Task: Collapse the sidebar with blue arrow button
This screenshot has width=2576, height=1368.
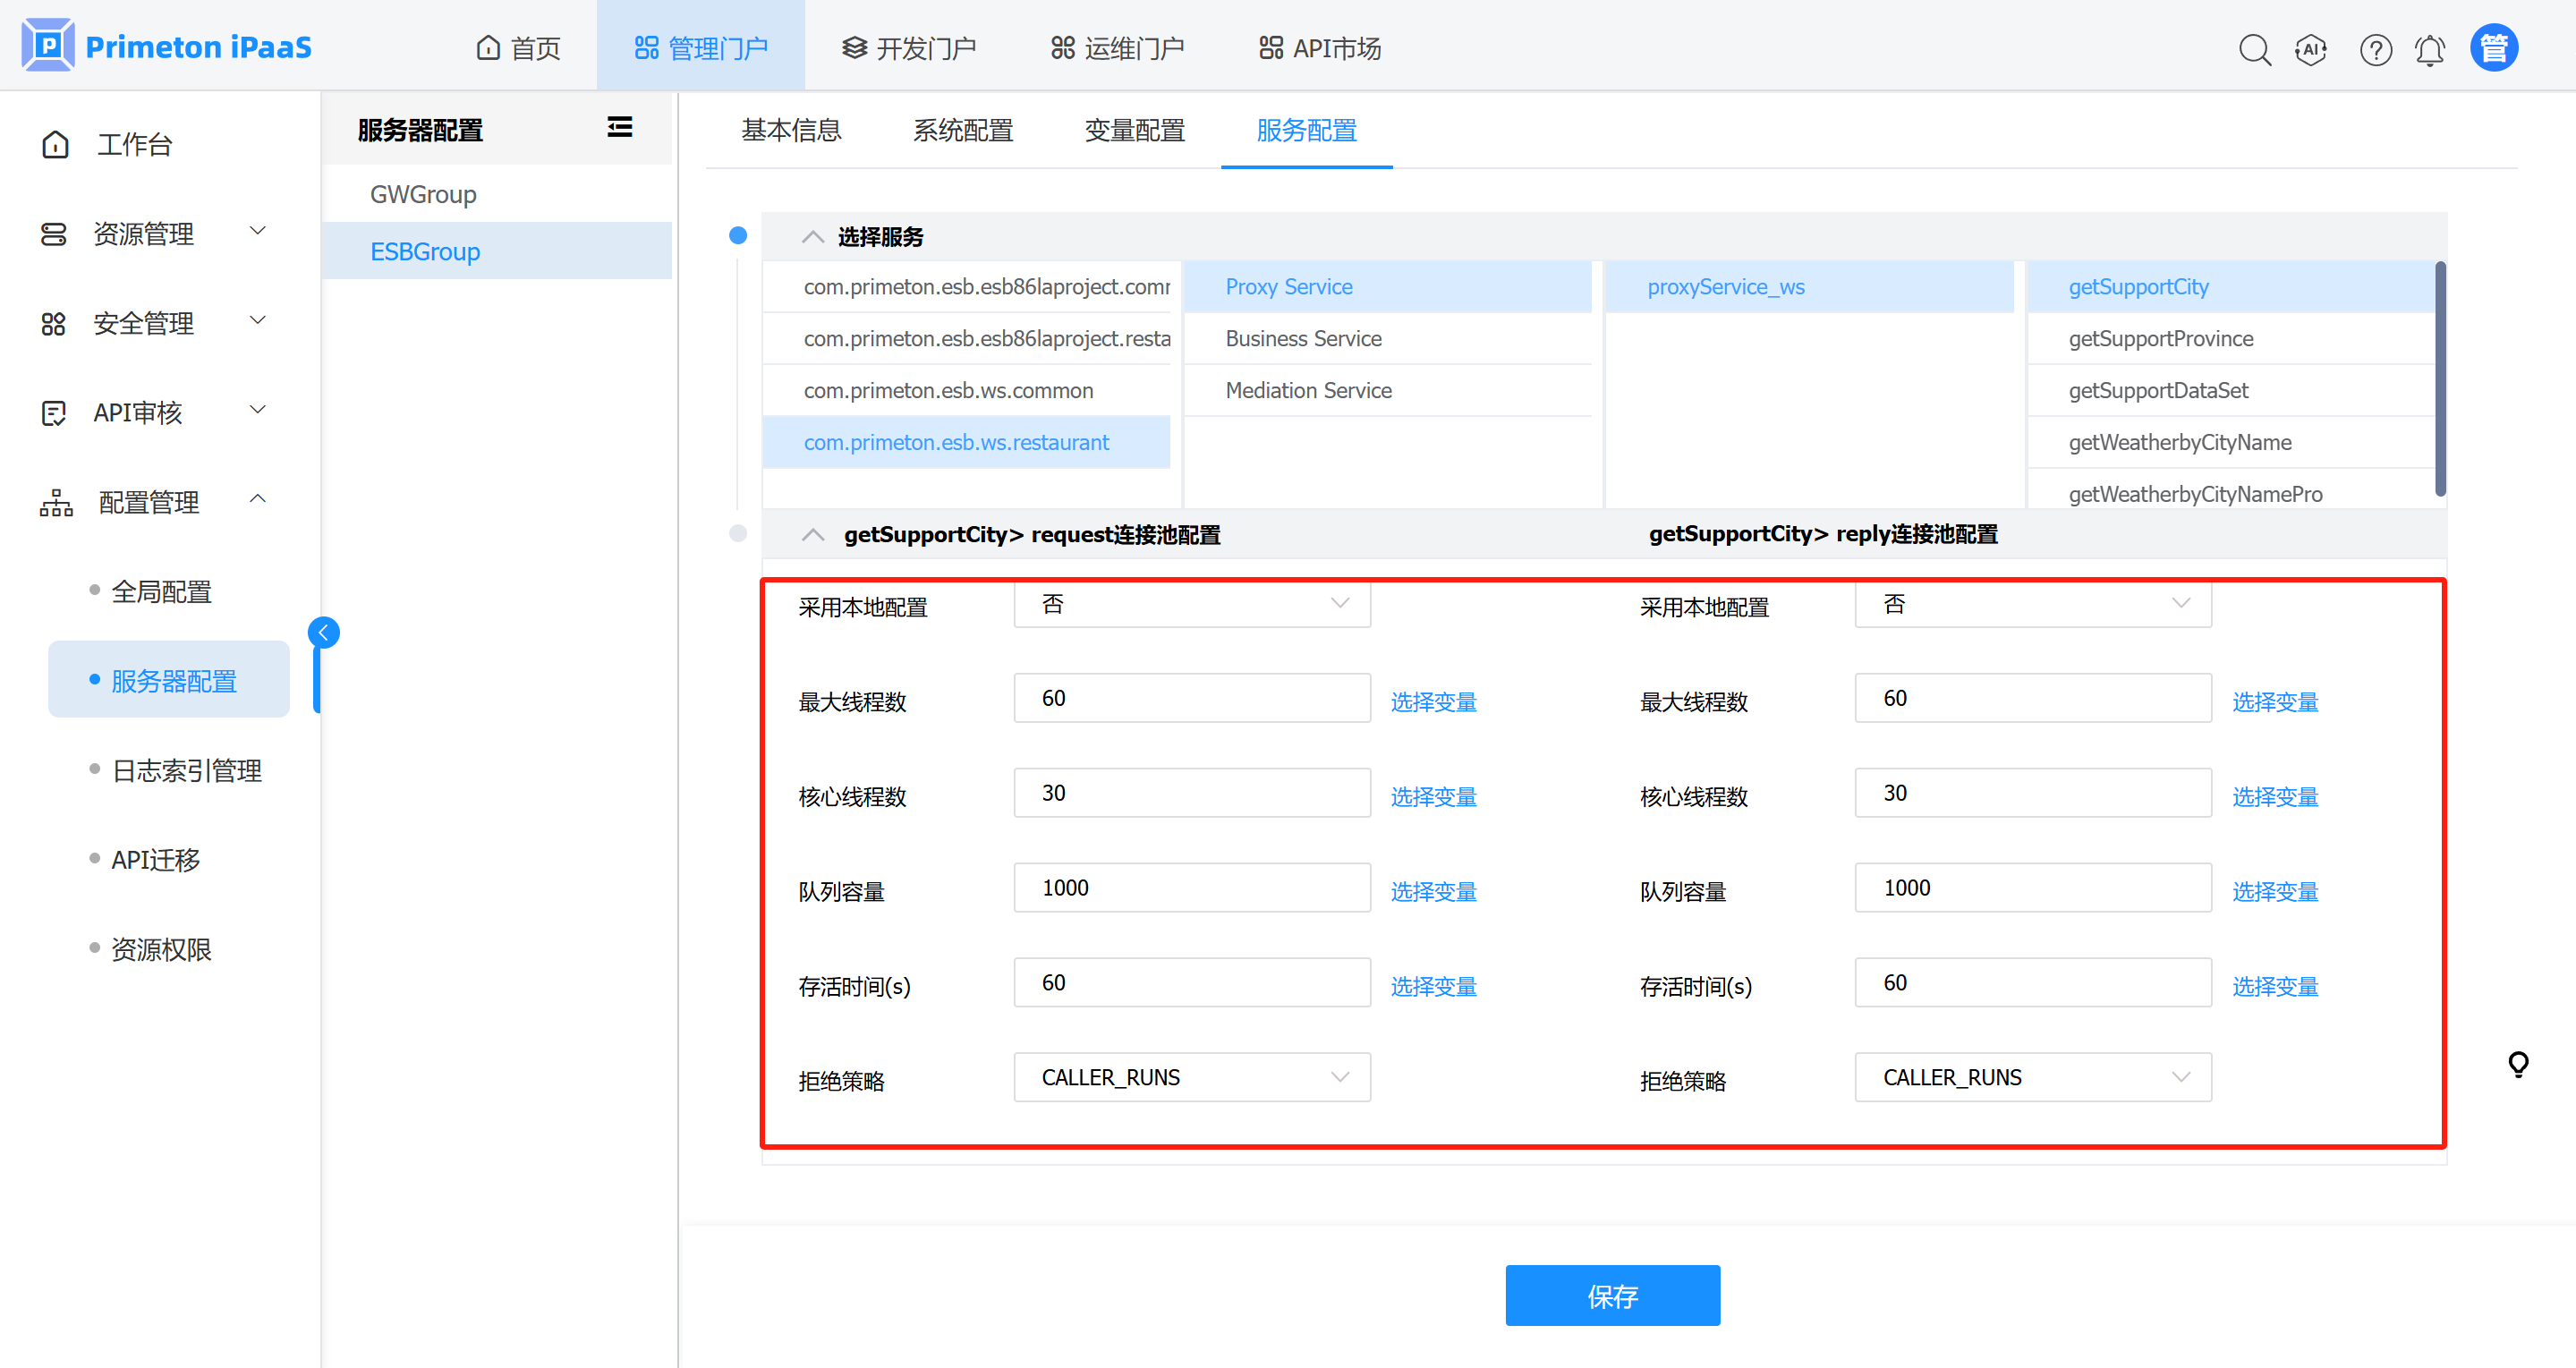Action: (323, 632)
